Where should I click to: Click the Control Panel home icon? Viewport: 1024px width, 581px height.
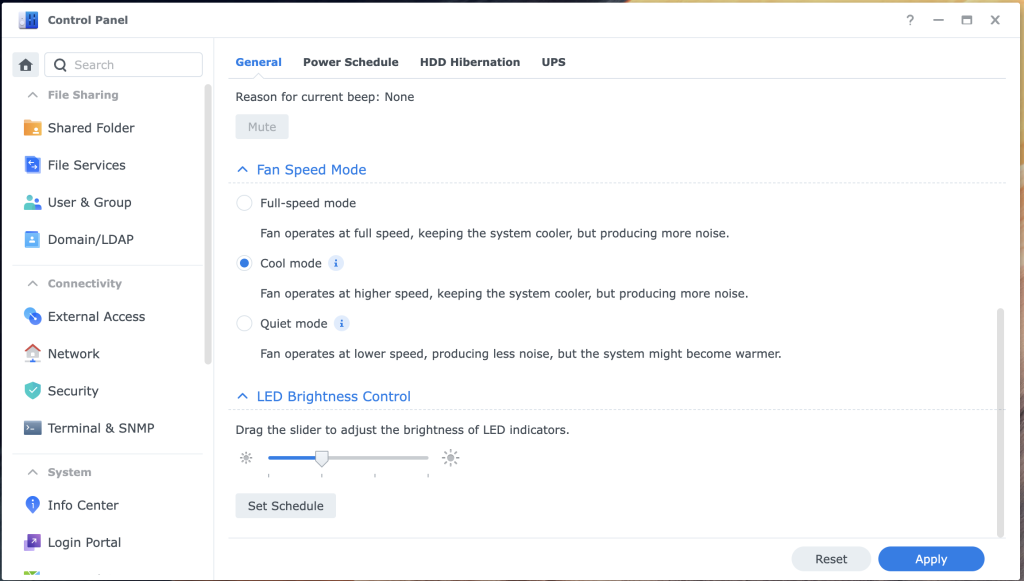click(25, 65)
